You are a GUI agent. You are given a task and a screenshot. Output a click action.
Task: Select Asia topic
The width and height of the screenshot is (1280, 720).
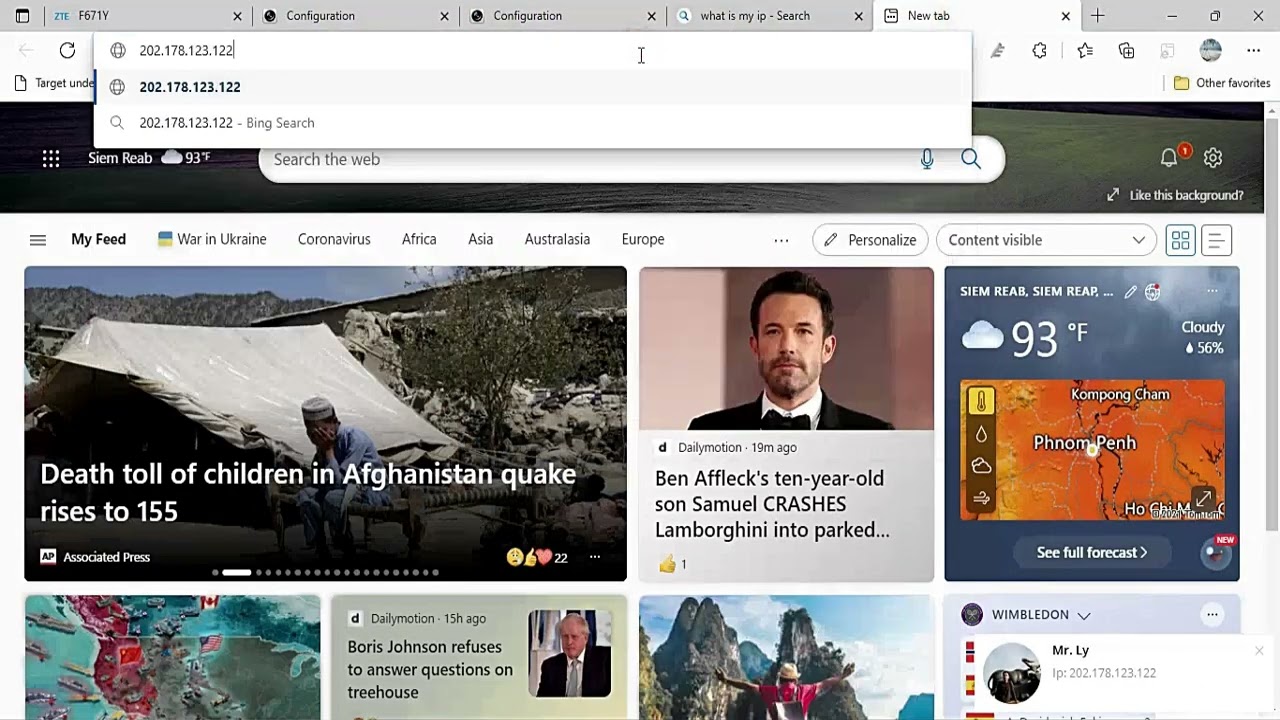click(x=480, y=240)
